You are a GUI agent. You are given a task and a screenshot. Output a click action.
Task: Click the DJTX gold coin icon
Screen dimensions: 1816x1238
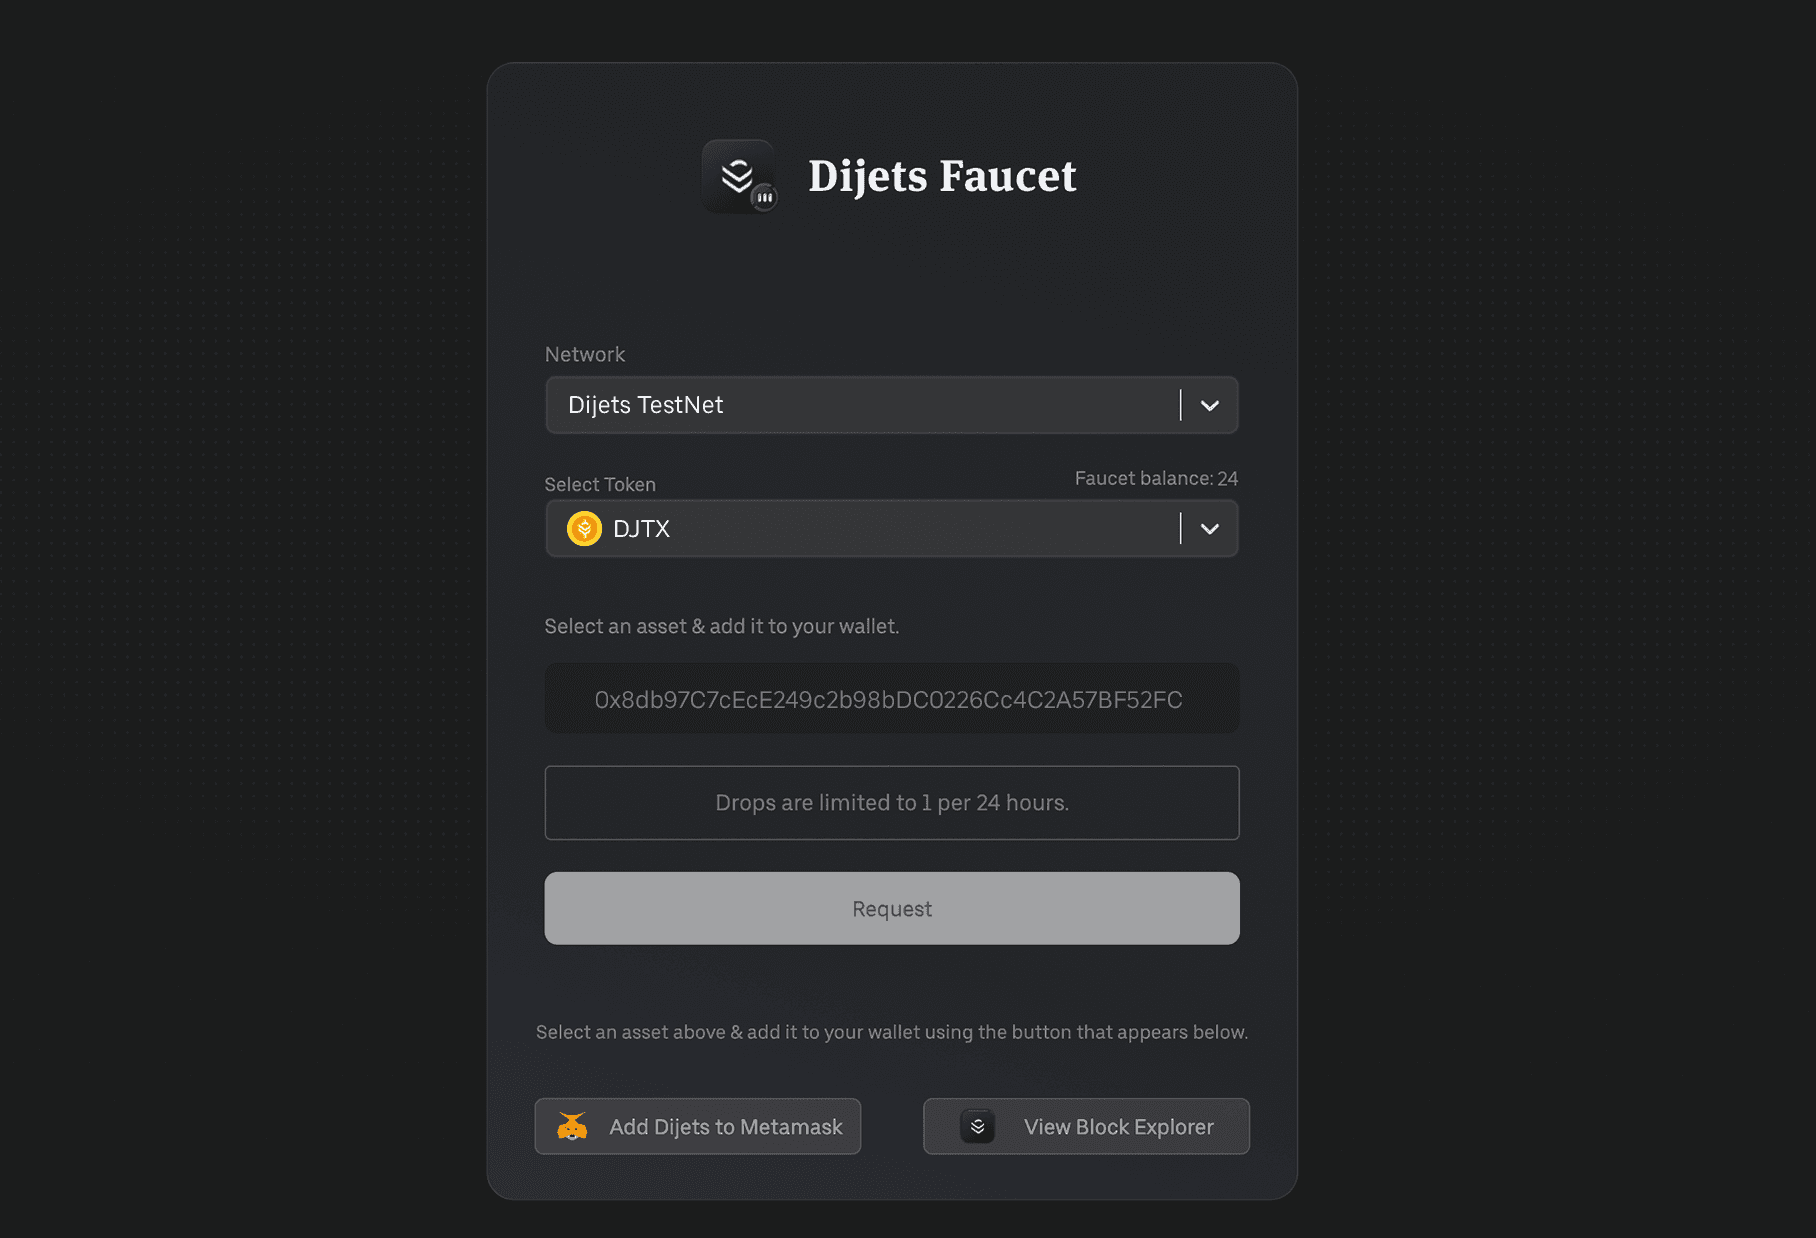(584, 528)
